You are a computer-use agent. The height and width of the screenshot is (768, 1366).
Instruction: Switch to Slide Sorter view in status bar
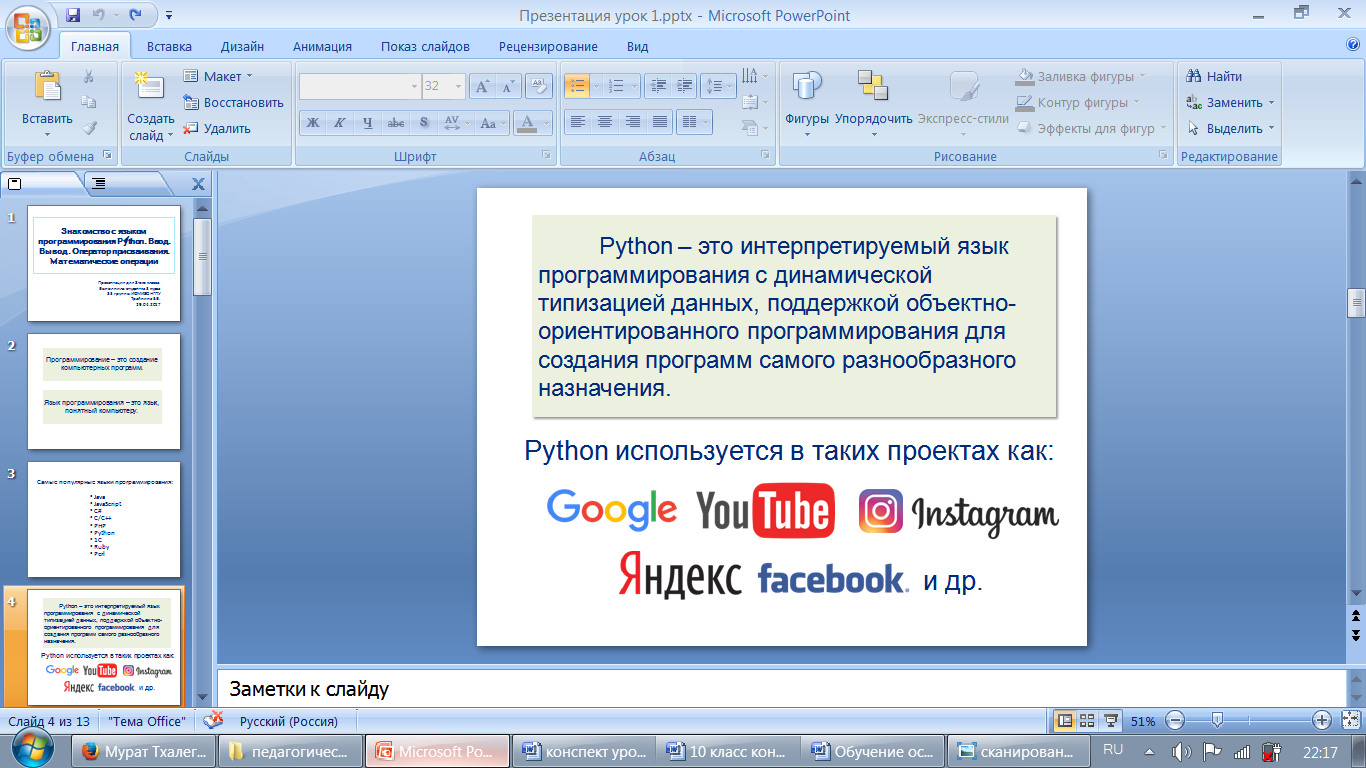pos(1087,720)
